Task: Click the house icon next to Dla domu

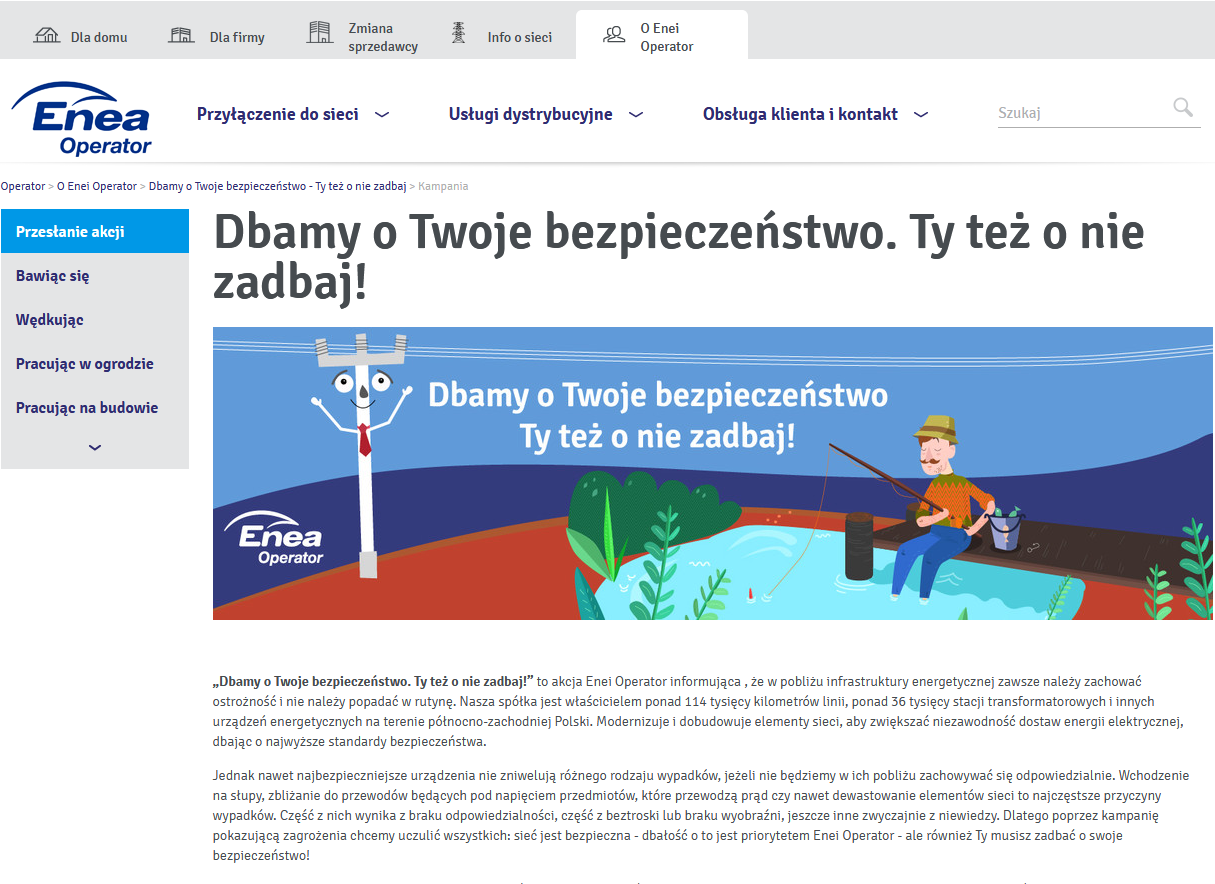Action: (47, 35)
